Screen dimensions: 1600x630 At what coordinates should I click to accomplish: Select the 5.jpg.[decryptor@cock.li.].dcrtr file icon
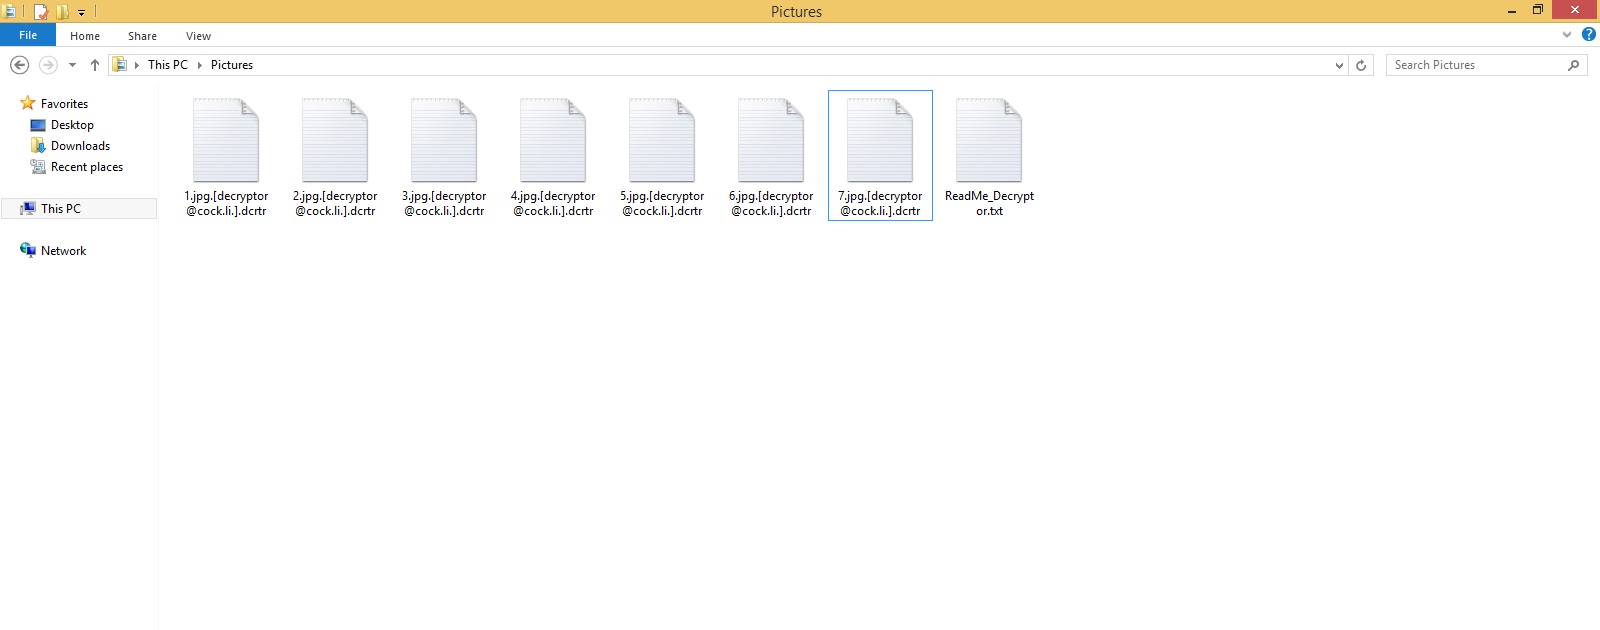tap(662, 140)
